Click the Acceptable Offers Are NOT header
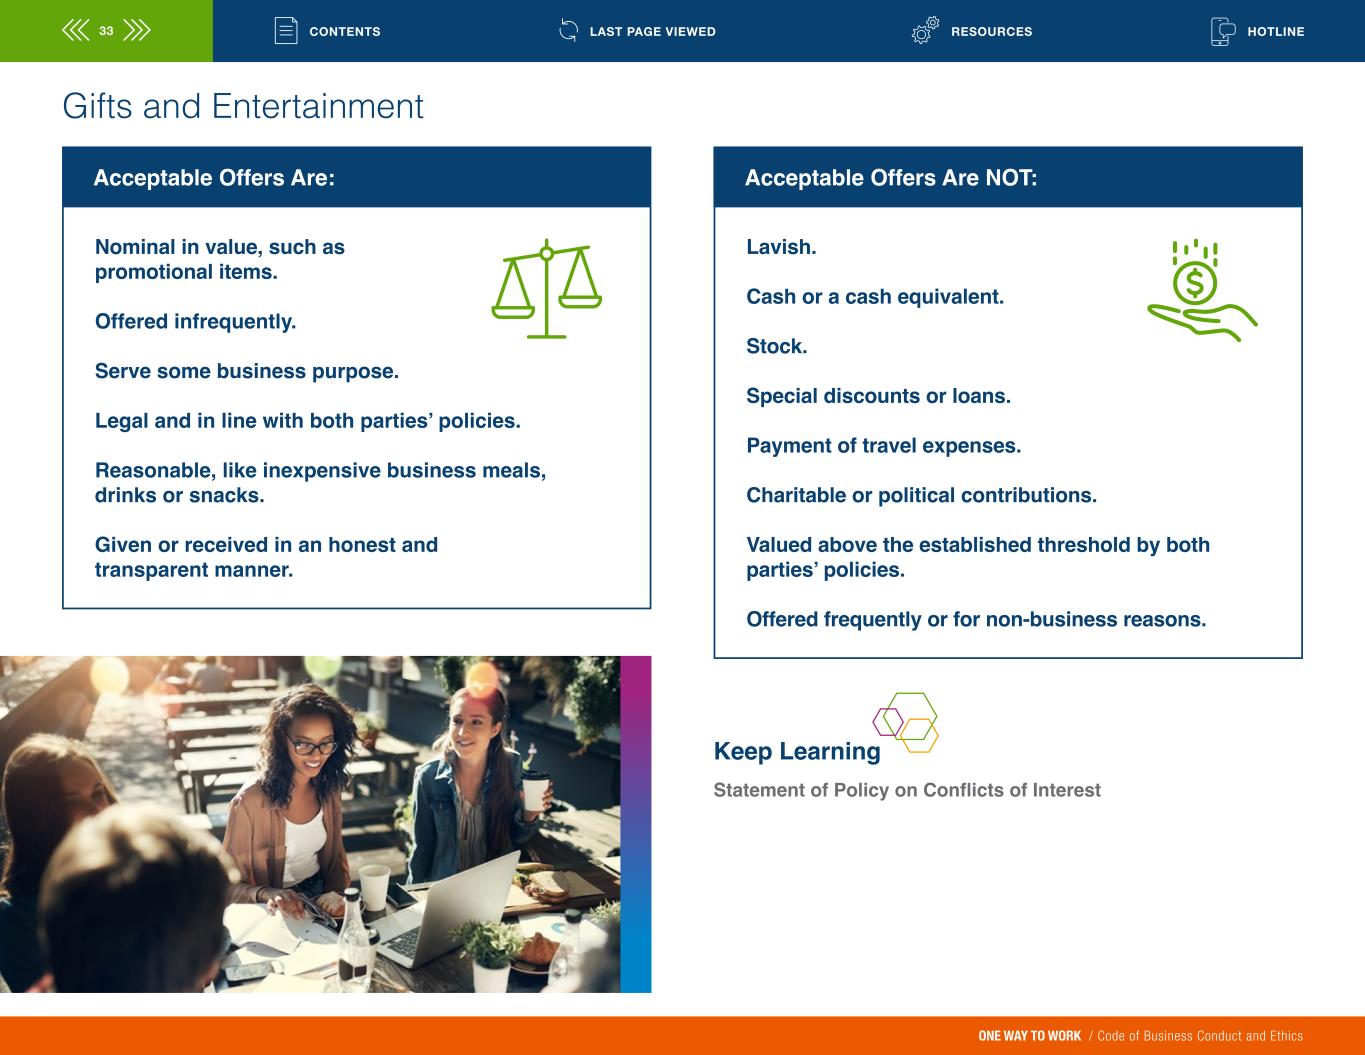1365x1055 pixels. click(890, 178)
